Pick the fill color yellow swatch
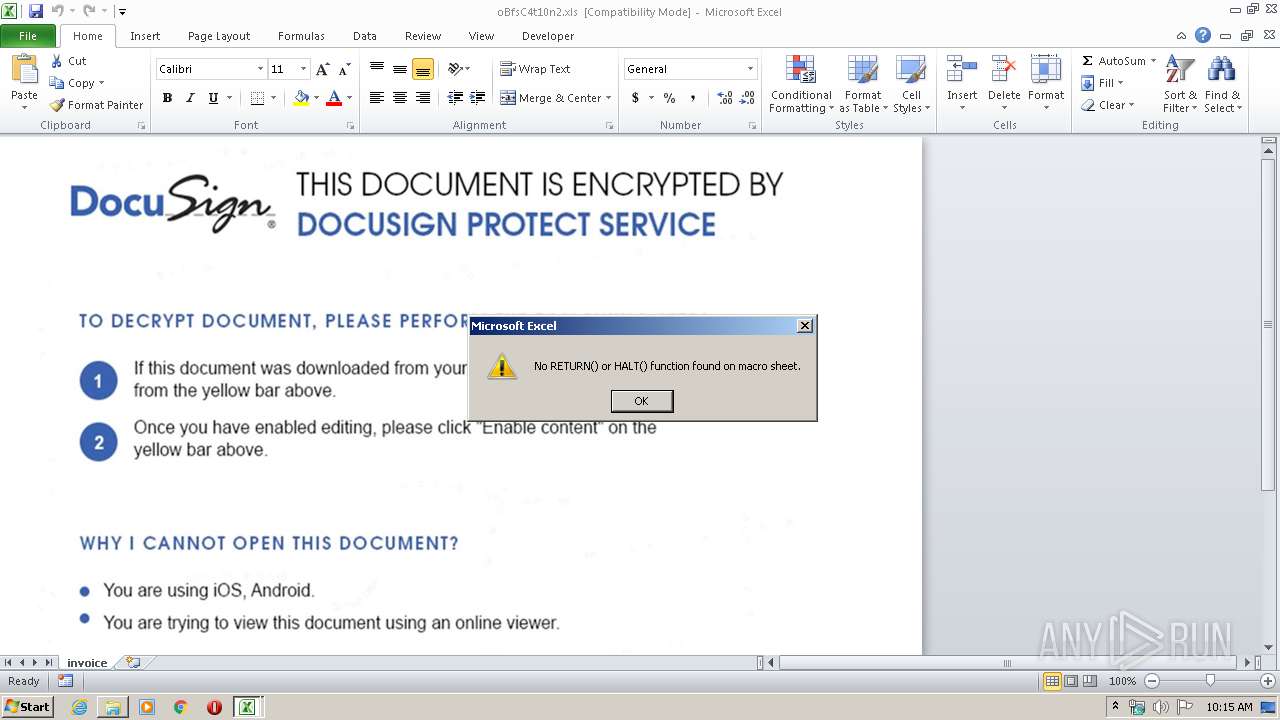This screenshot has width=1280, height=720. pyautogui.click(x=301, y=98)
